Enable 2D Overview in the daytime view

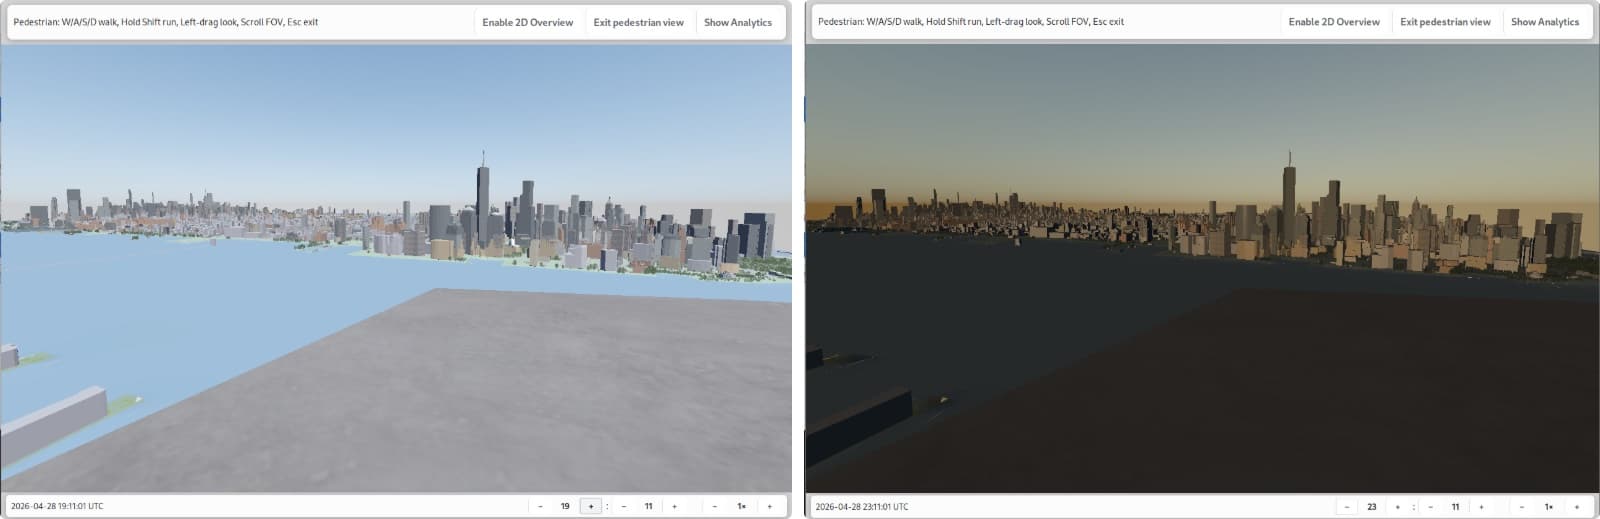(x=527, y=22)
